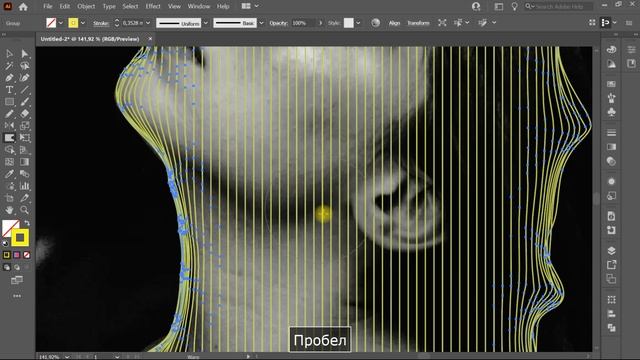Screen dimensions: 640x360
Task: Select the Selection tool arrow
Action: 9,53
